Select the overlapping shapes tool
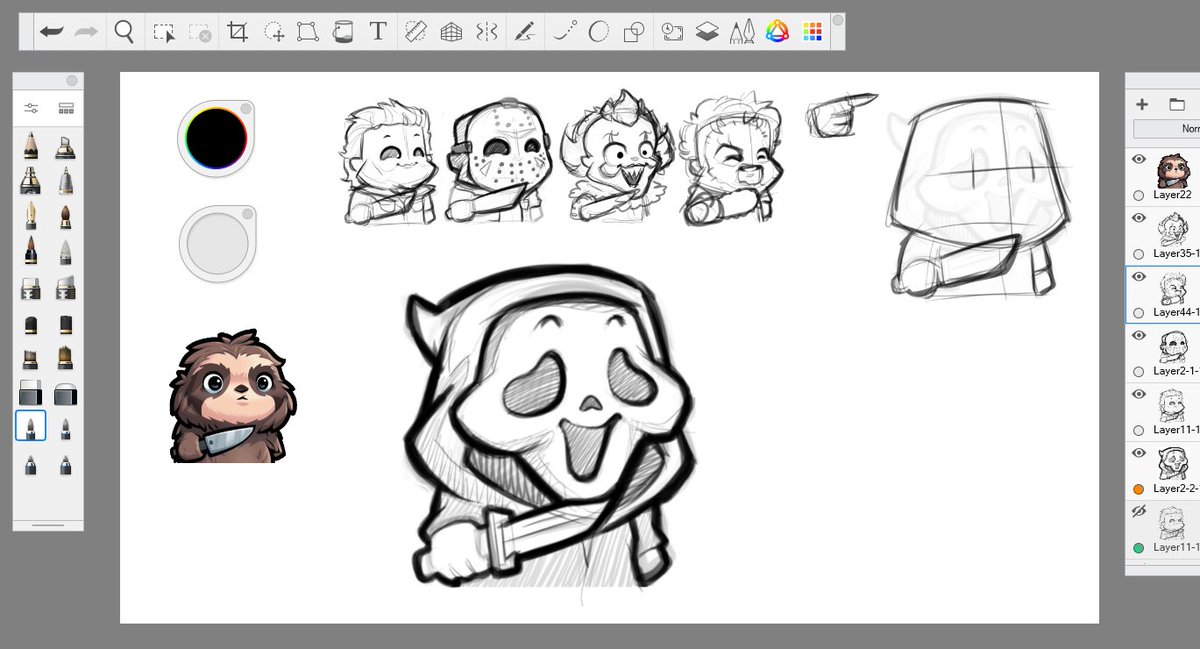1200x649 pixels. coord(632,33)
